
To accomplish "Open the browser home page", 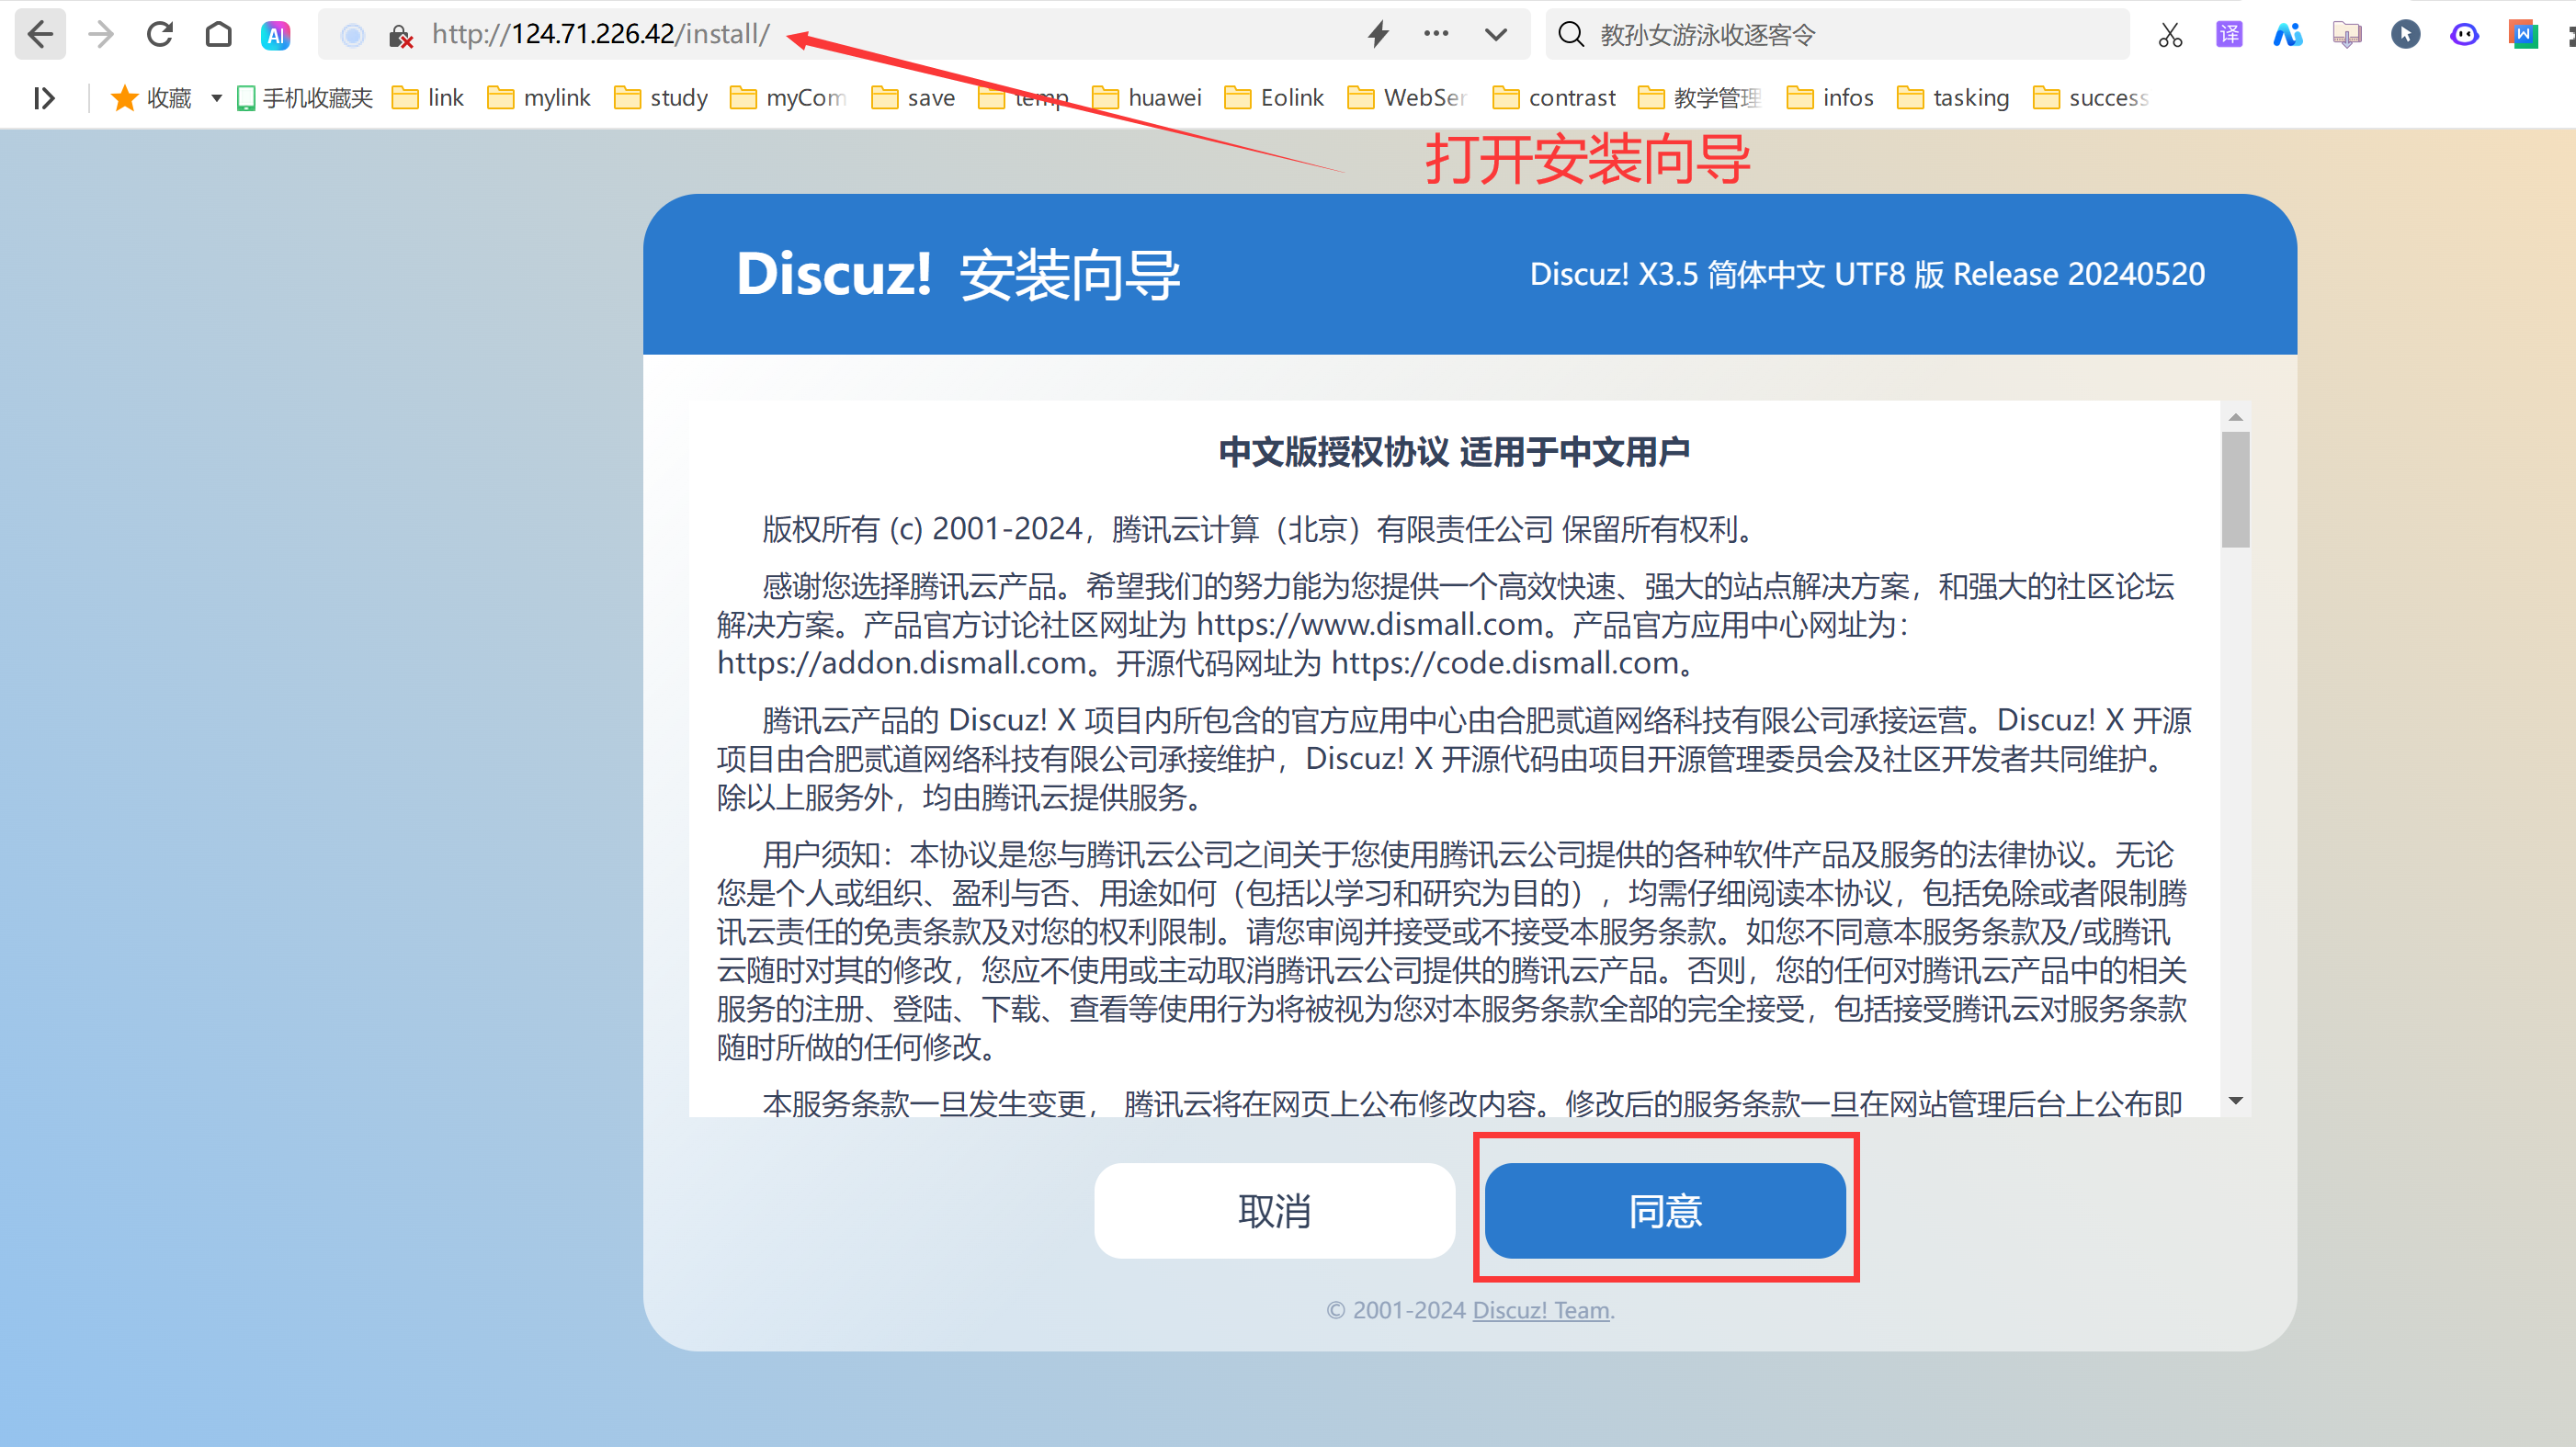I will tap(218, 35).
